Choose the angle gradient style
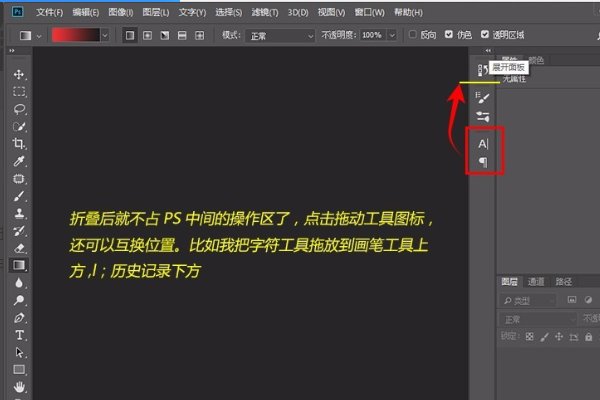Screen dimensions: 600x400 pos(165,35)
